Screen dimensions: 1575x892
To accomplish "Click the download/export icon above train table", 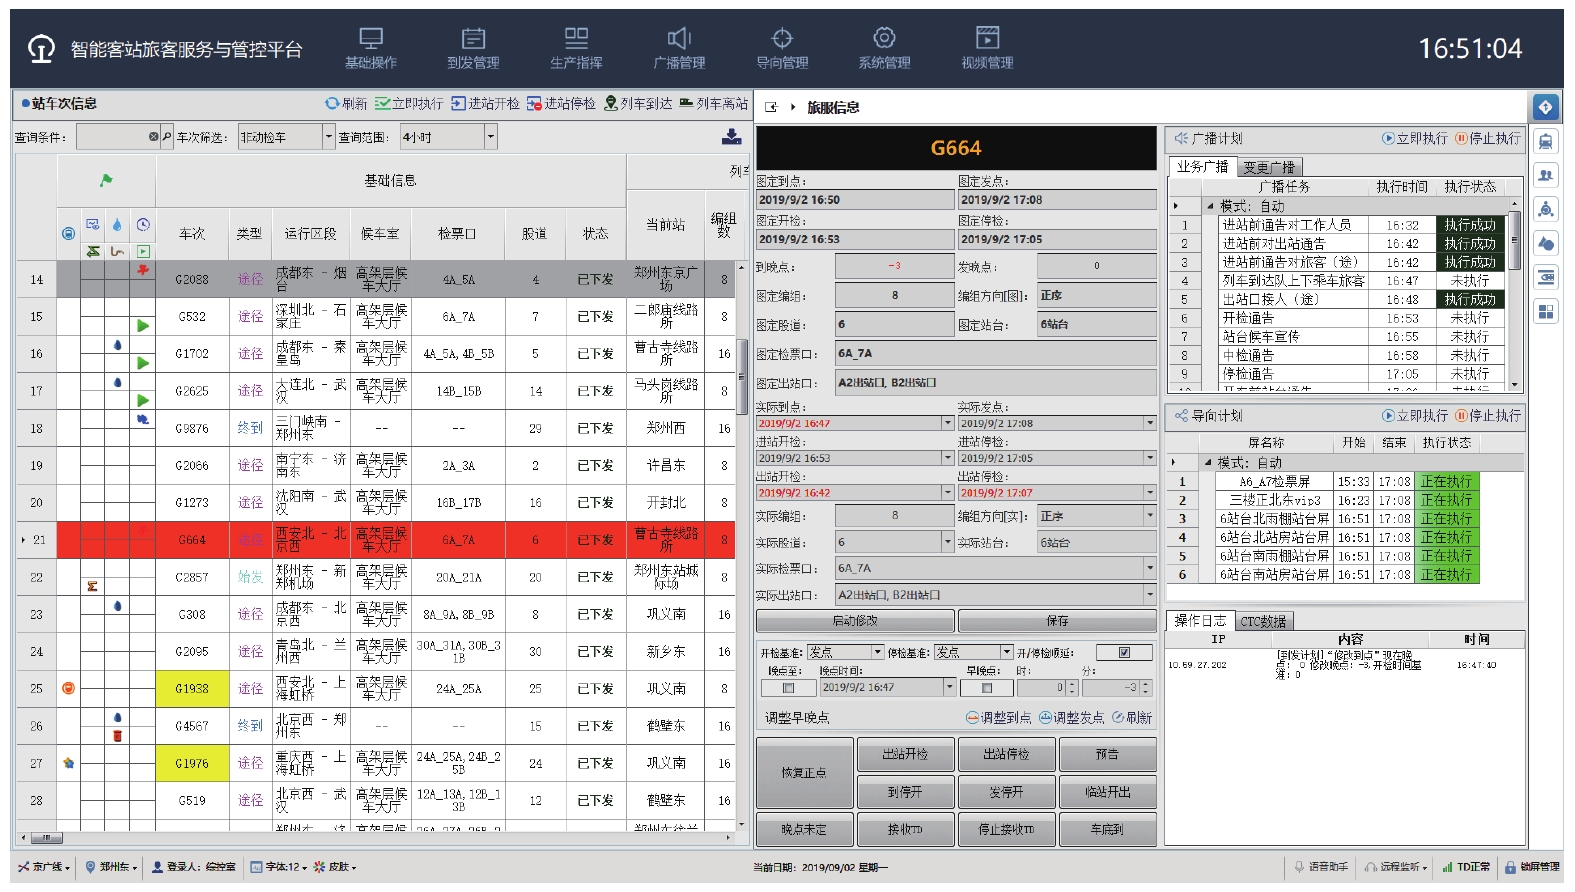I will click(732, 137).
